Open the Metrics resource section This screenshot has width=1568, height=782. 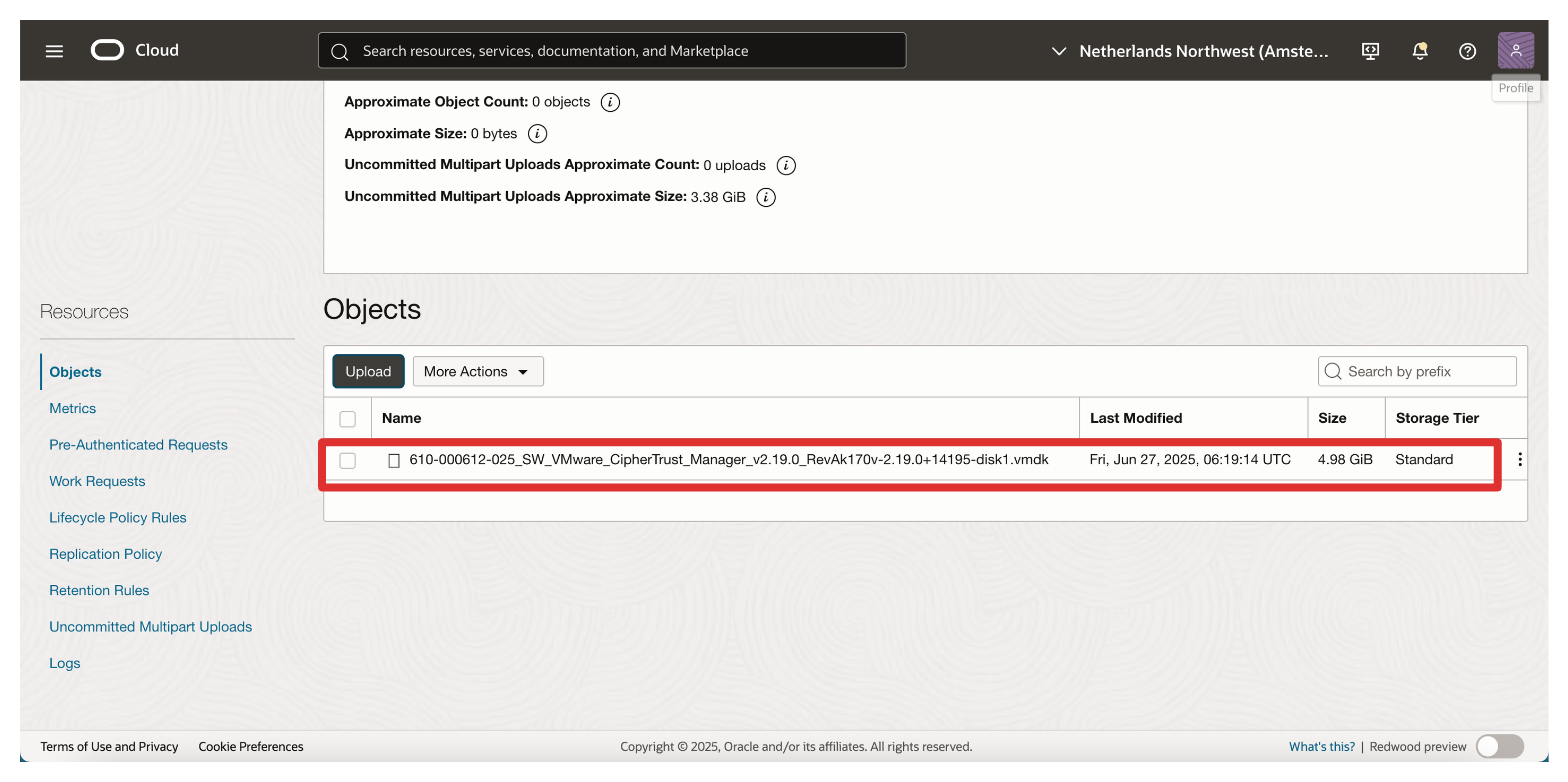click(73, 408)
